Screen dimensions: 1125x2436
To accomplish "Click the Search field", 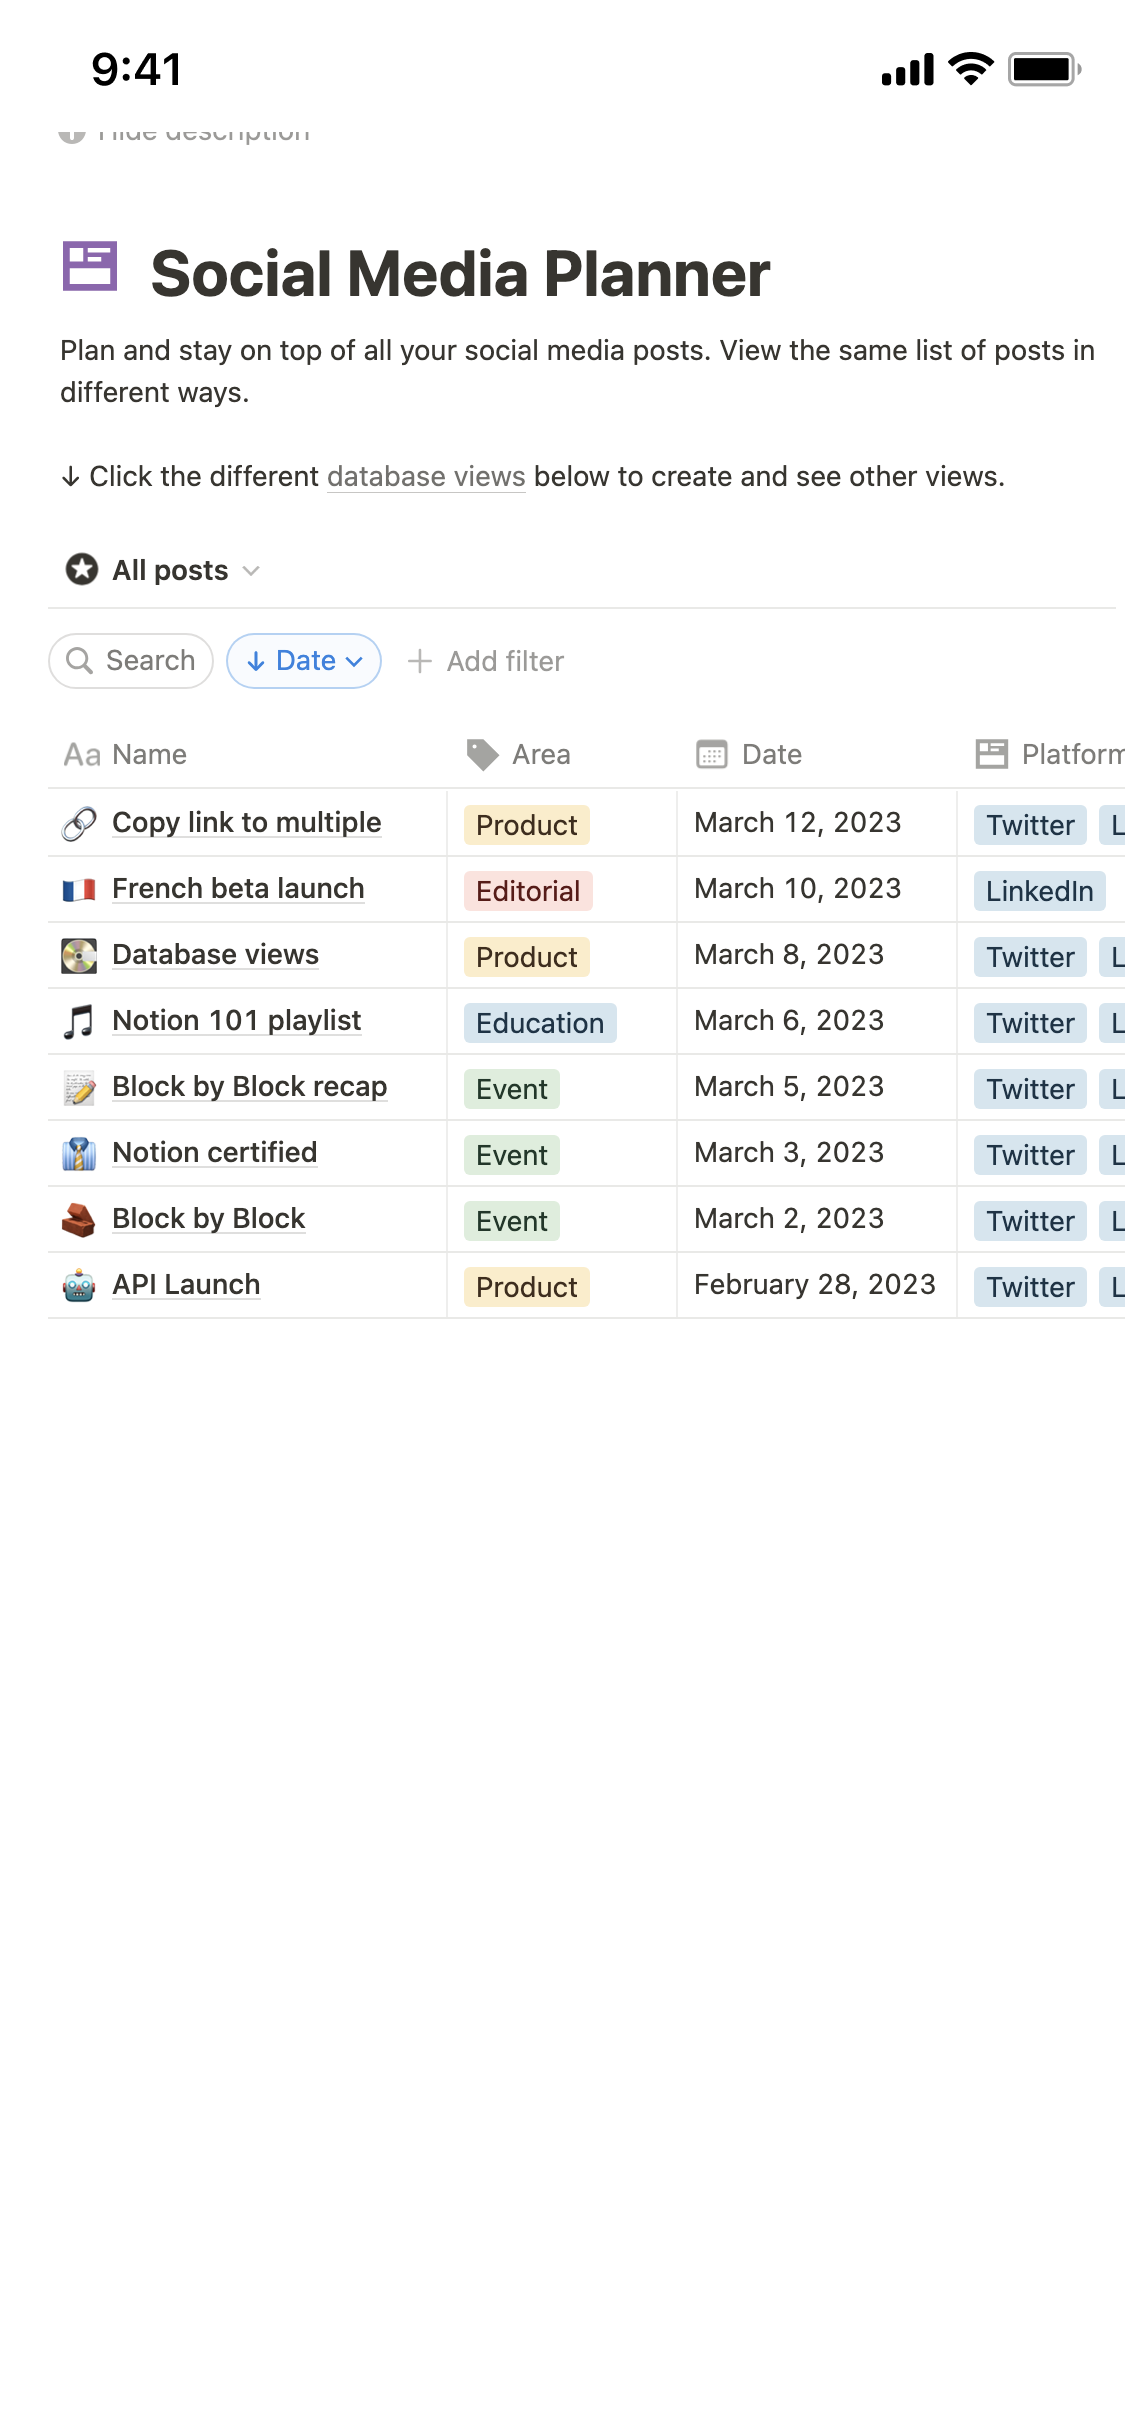I will point(131,661).
